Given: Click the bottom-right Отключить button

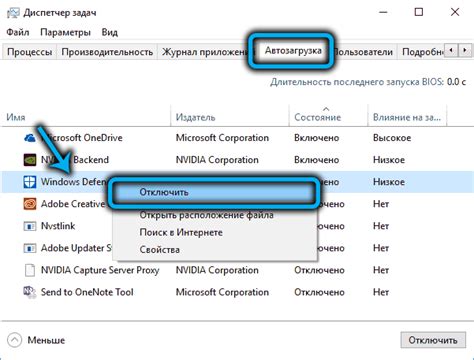Looking at the screenshot, I should pyautogui.click(x=433, y=340).
